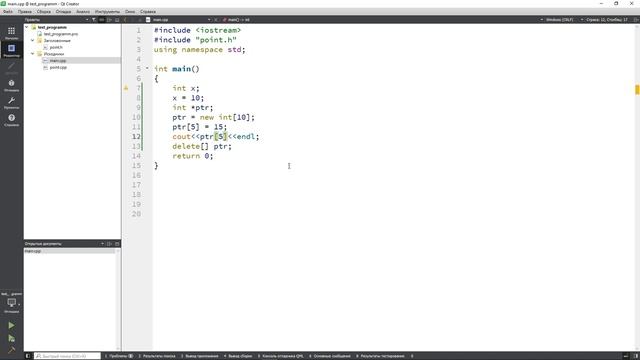The image size is (640, 360).
Task: Open the Основные сообщения pane
Action: pos(330,356)
